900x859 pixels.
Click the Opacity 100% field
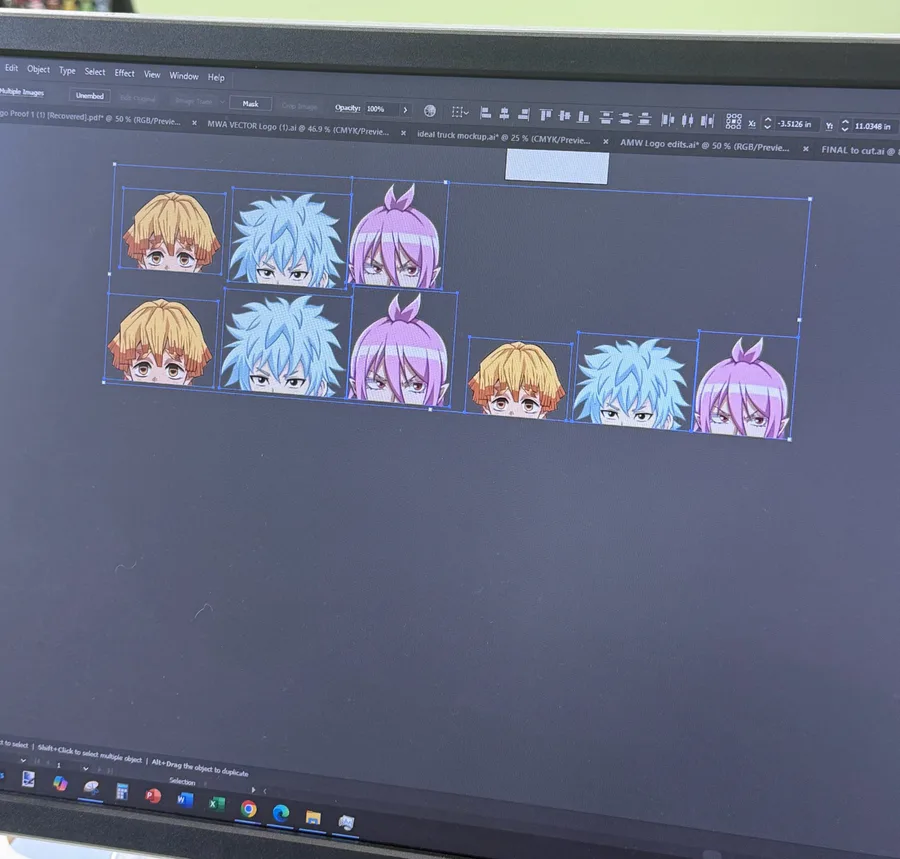click(x=381, y=109)
